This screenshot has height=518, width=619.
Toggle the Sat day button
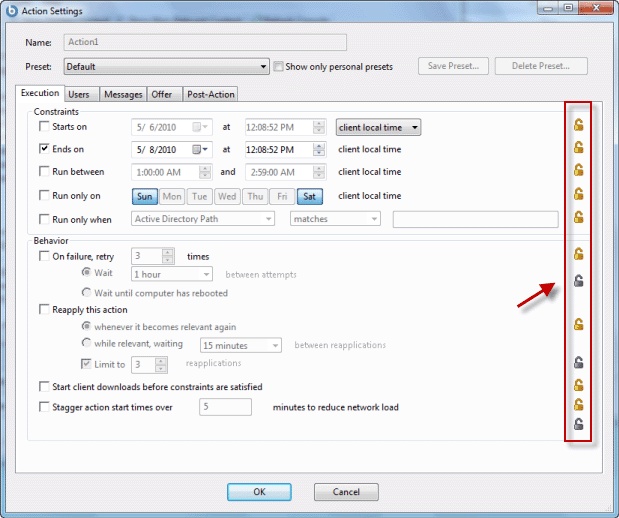tap(310, 196)
